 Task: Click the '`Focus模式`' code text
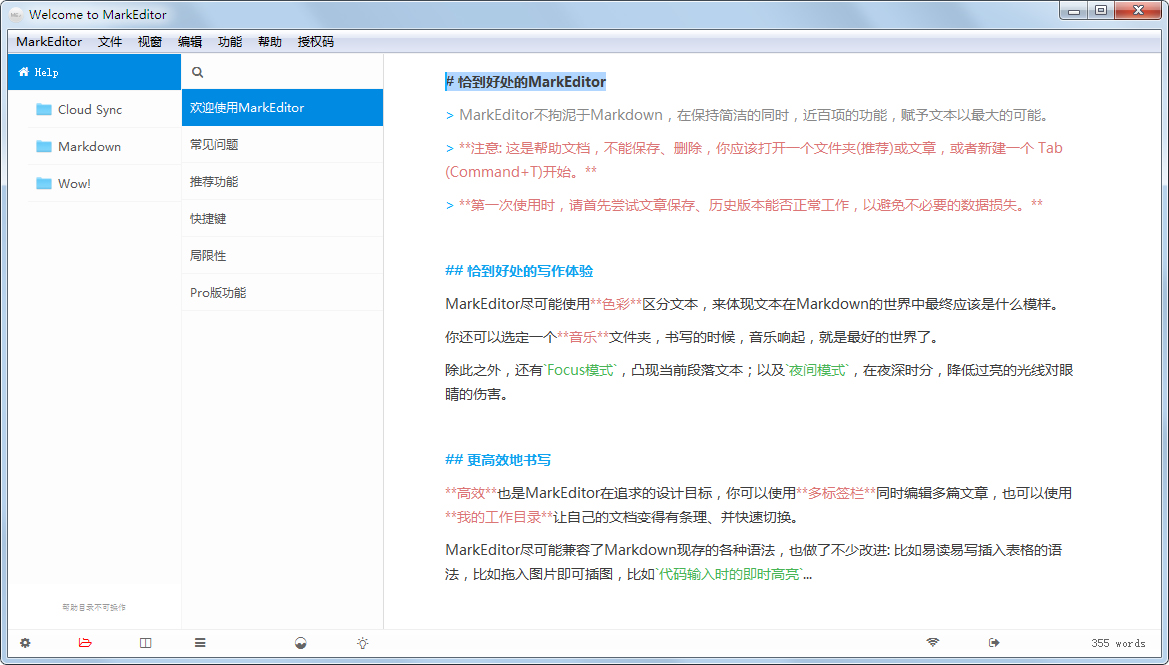[582, 371]
